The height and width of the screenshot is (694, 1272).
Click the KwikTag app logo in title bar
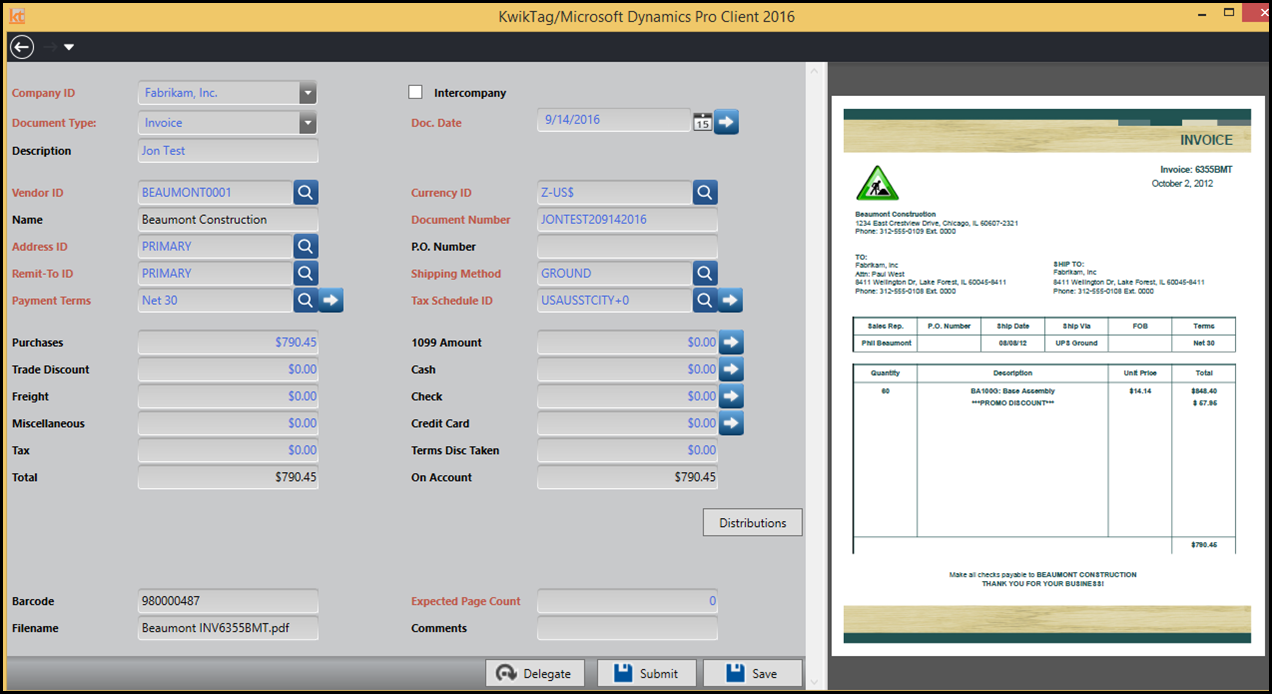click(x=17, y=15)
